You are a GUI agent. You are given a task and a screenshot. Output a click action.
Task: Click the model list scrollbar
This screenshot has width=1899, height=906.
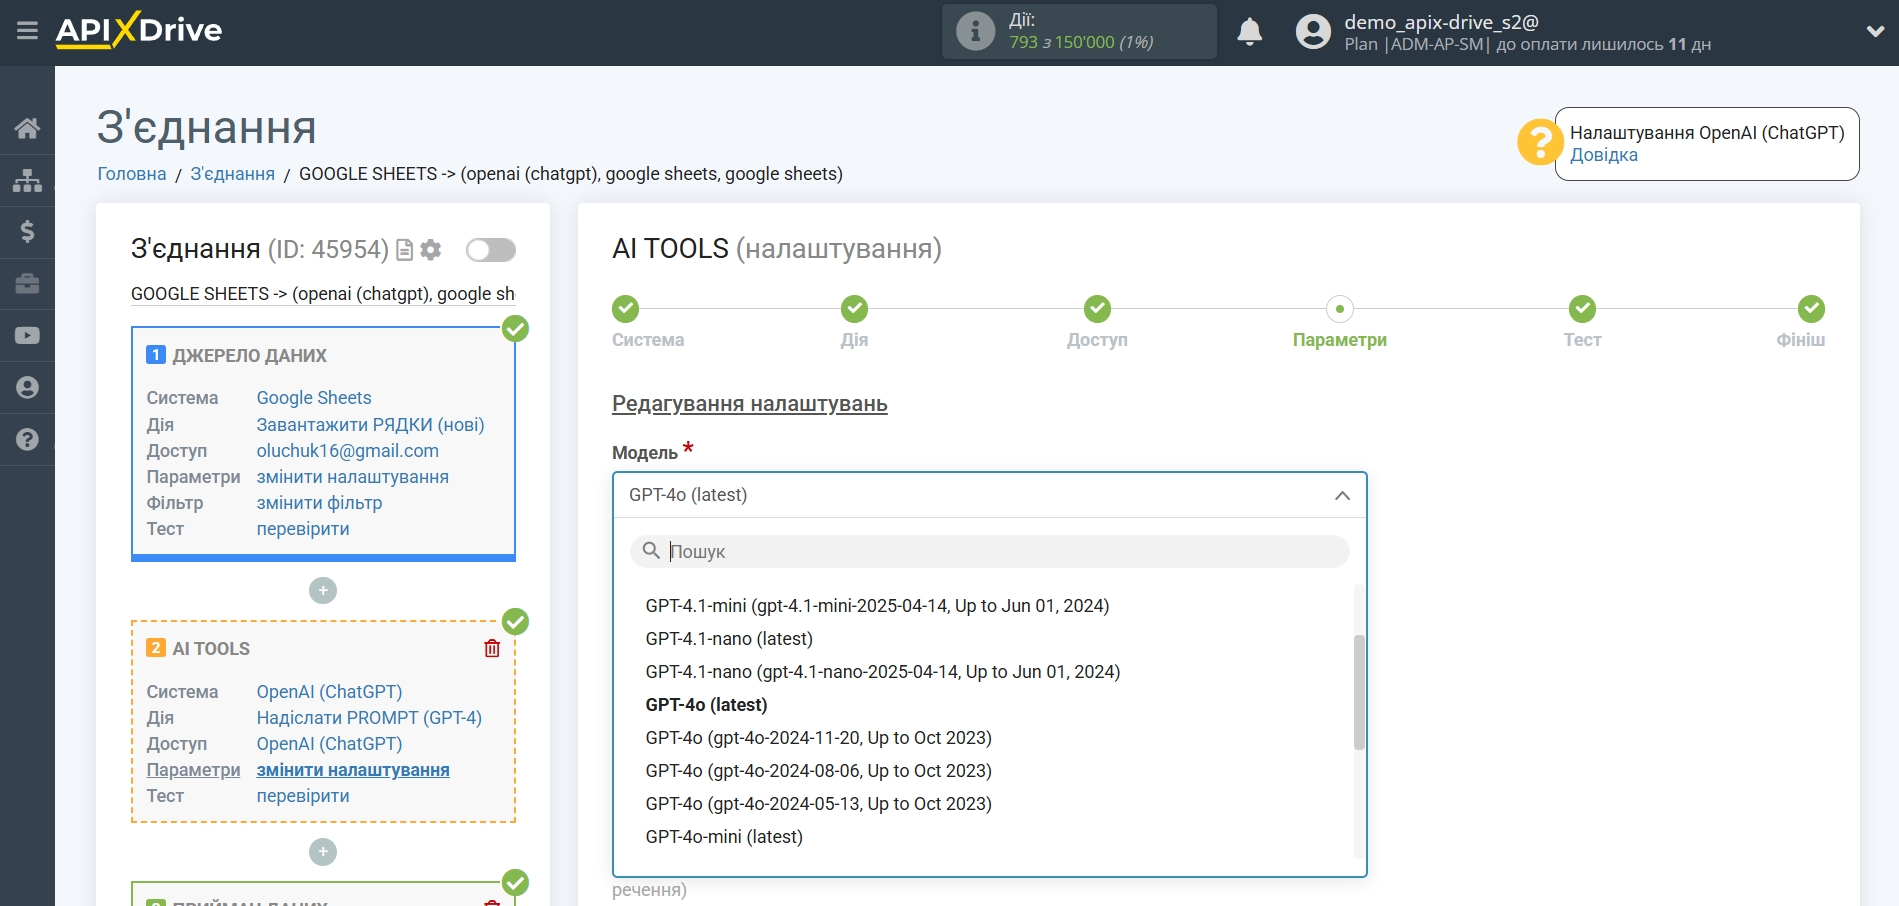(1359, 692)
